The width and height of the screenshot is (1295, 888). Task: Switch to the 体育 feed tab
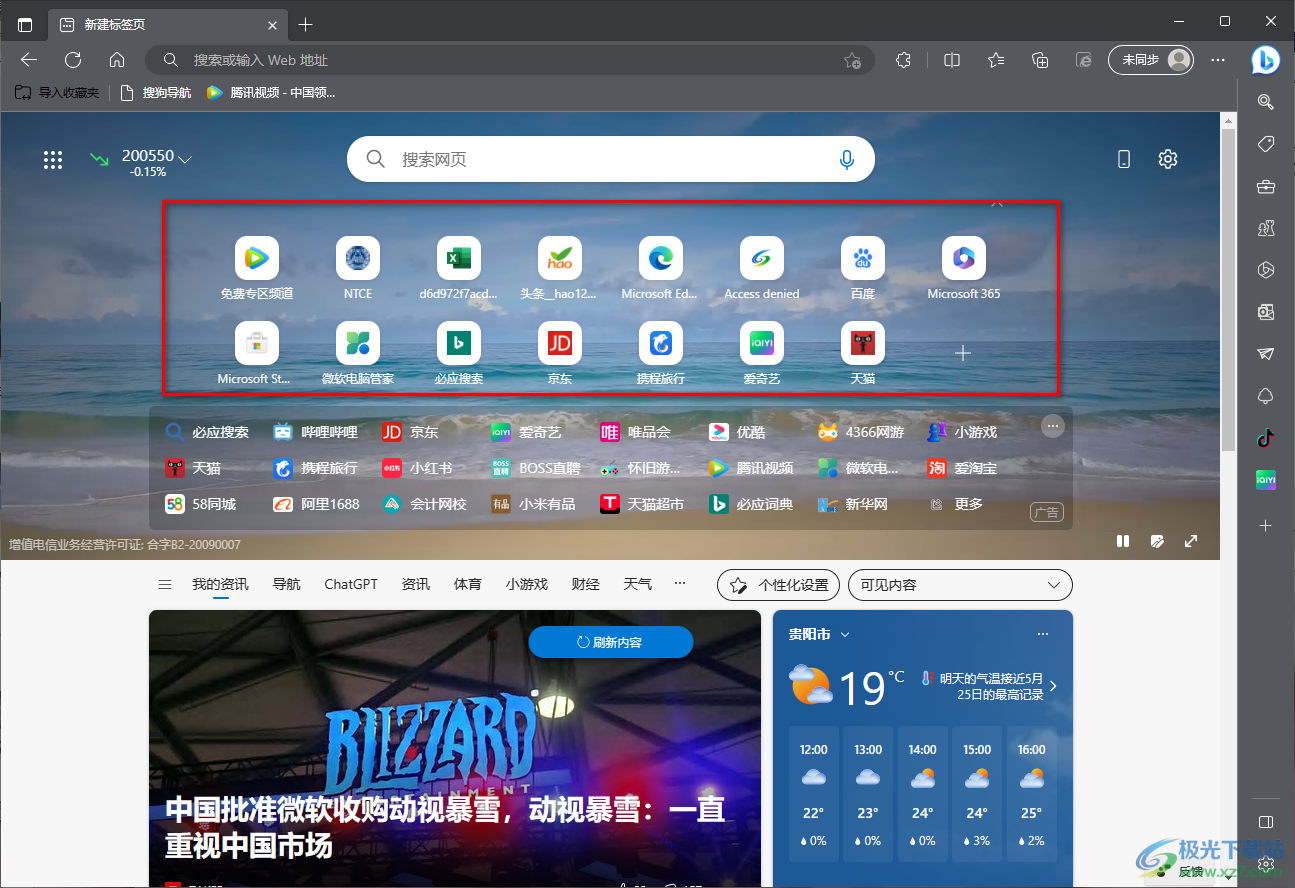[468, 584]
